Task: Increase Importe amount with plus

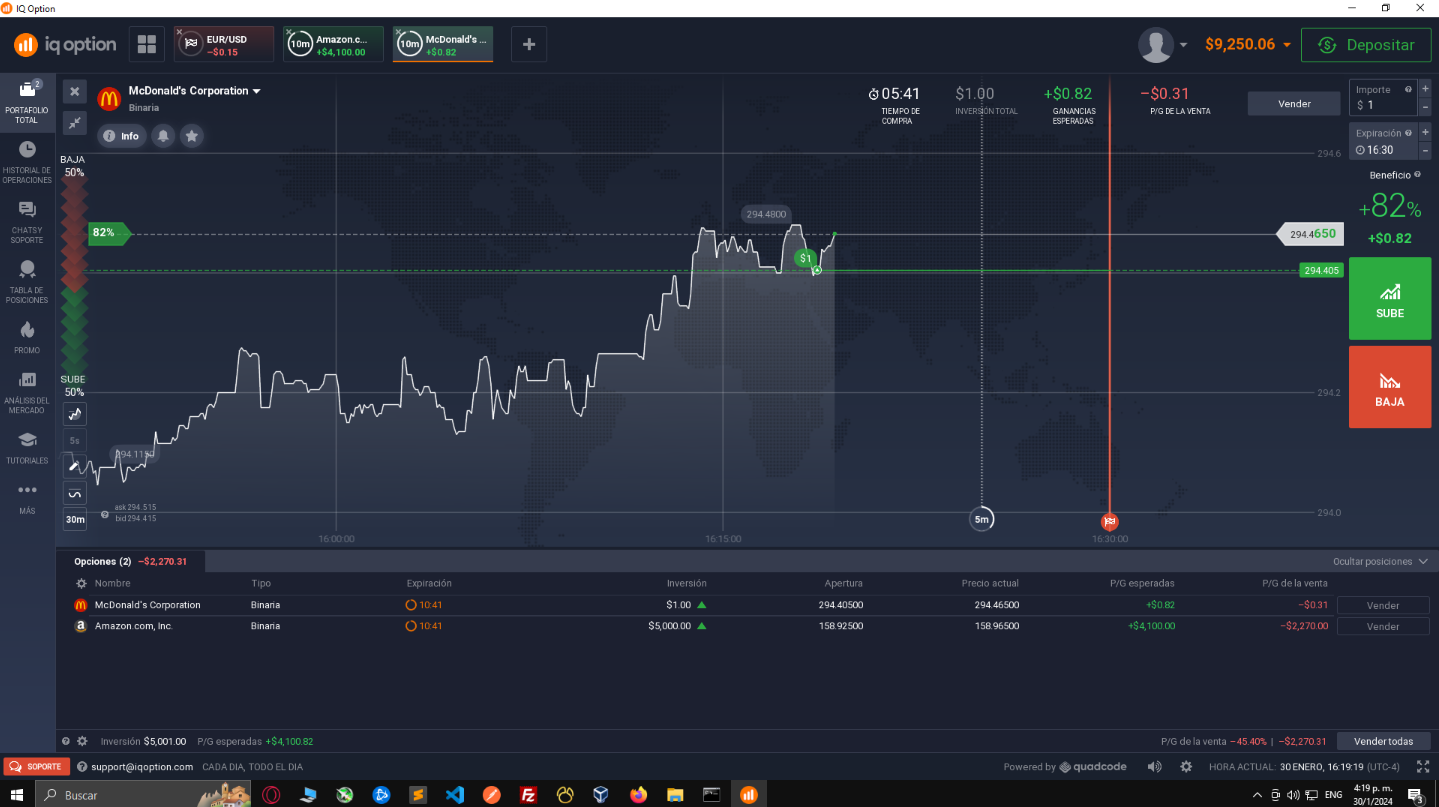Action: (x=1424, y=89)
